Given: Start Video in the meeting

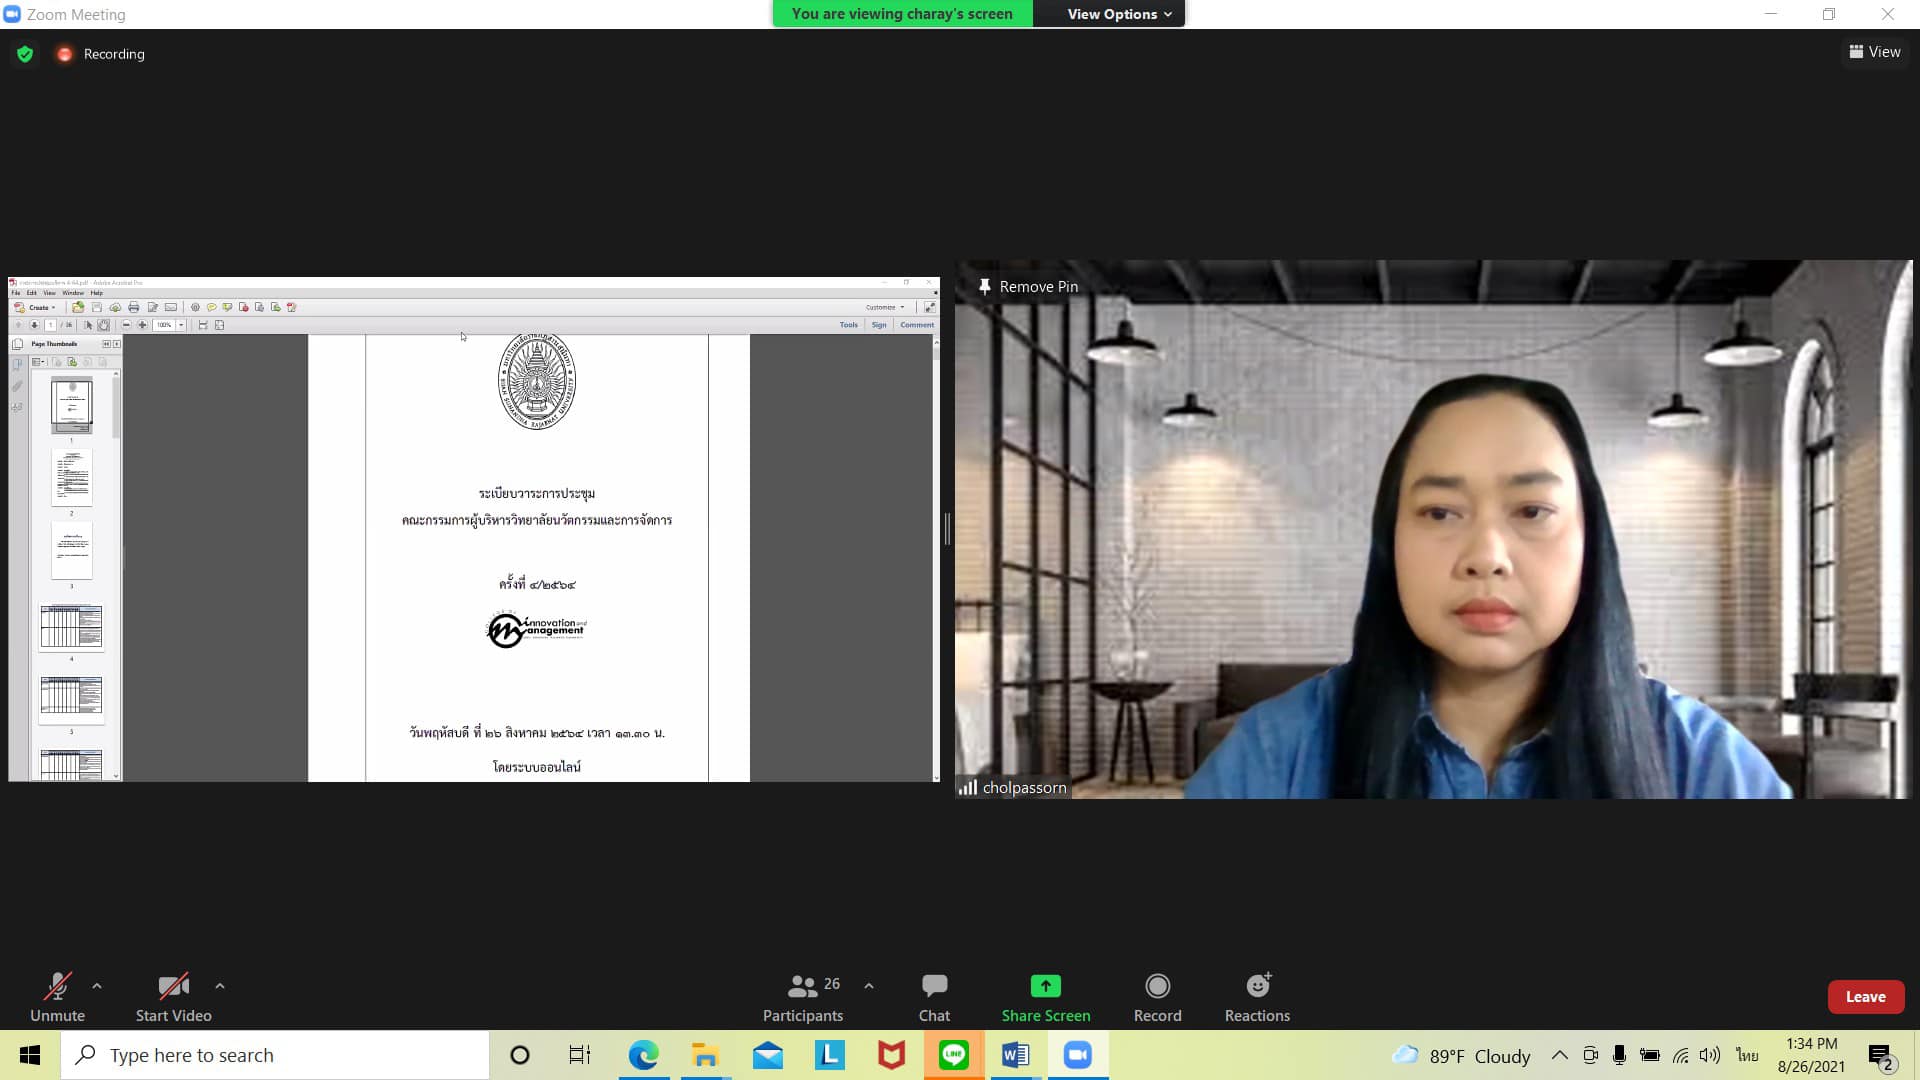Looking at the screenshot, I should (x=173, y=997).
